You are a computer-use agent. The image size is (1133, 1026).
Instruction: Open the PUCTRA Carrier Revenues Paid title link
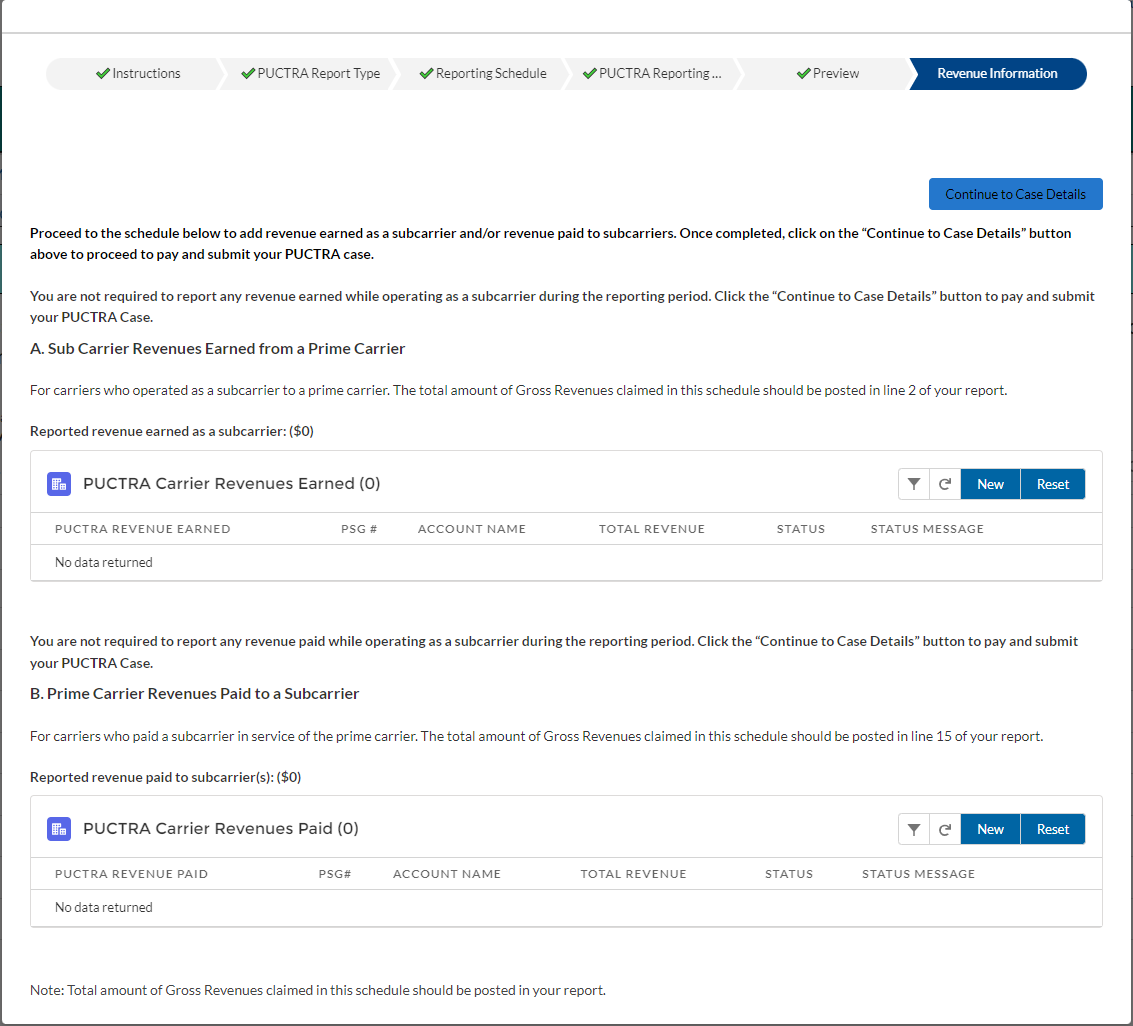(x=220, y=829)
